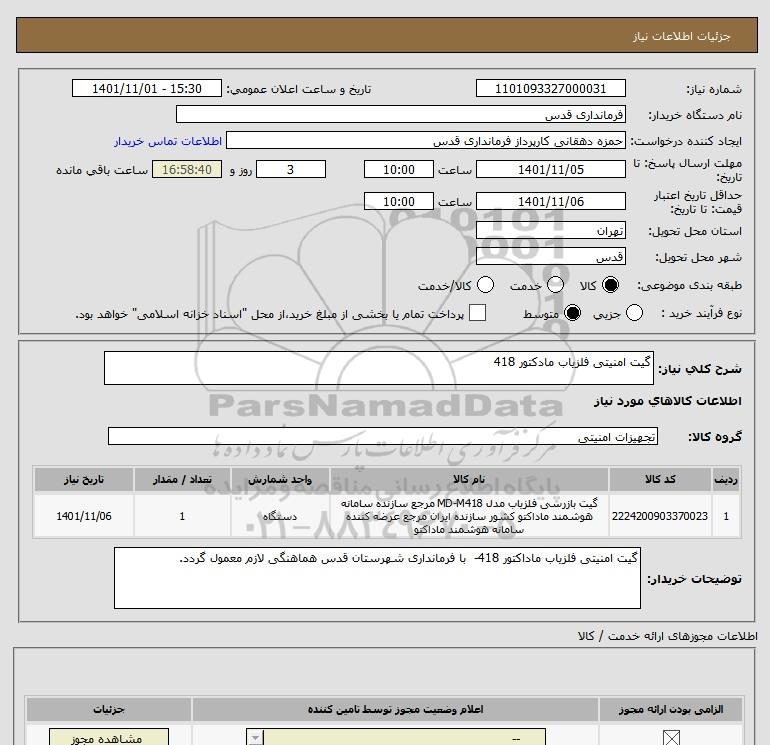Click the استان محل تحویل field تهران
The width and height of the screenshot is (770, 745).
tap(550, 231)
